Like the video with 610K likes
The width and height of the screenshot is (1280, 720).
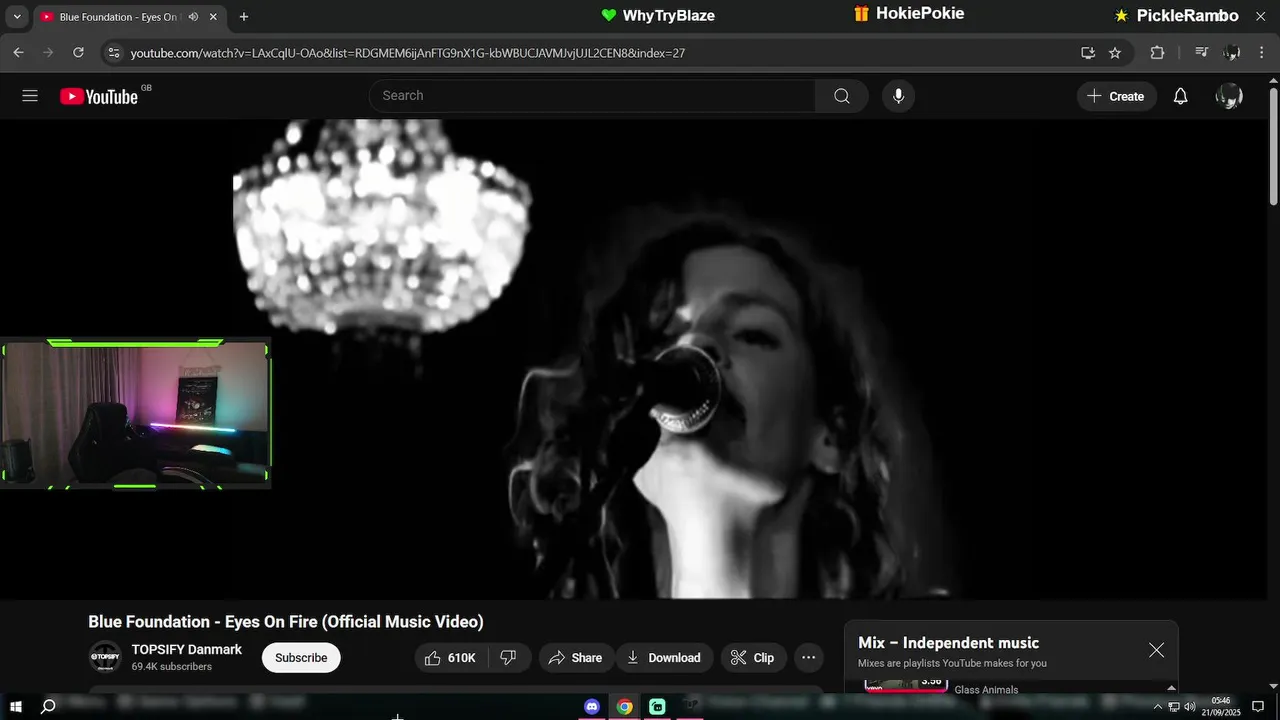click(x=450, y=658)
